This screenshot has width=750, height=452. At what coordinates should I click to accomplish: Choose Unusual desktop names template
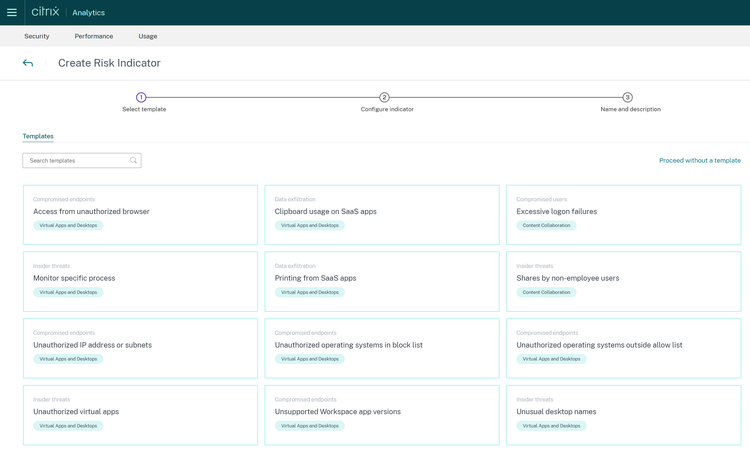pyautogui.click(x=624, y=415)
